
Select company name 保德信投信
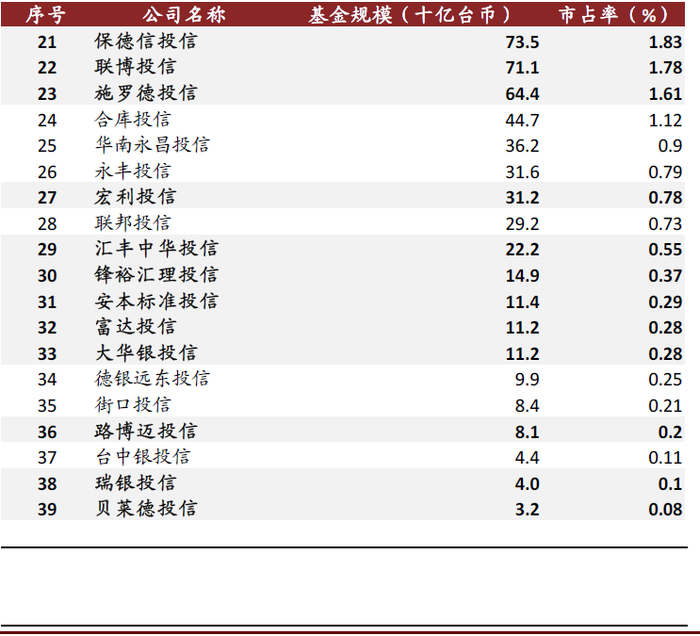[146, 41]
